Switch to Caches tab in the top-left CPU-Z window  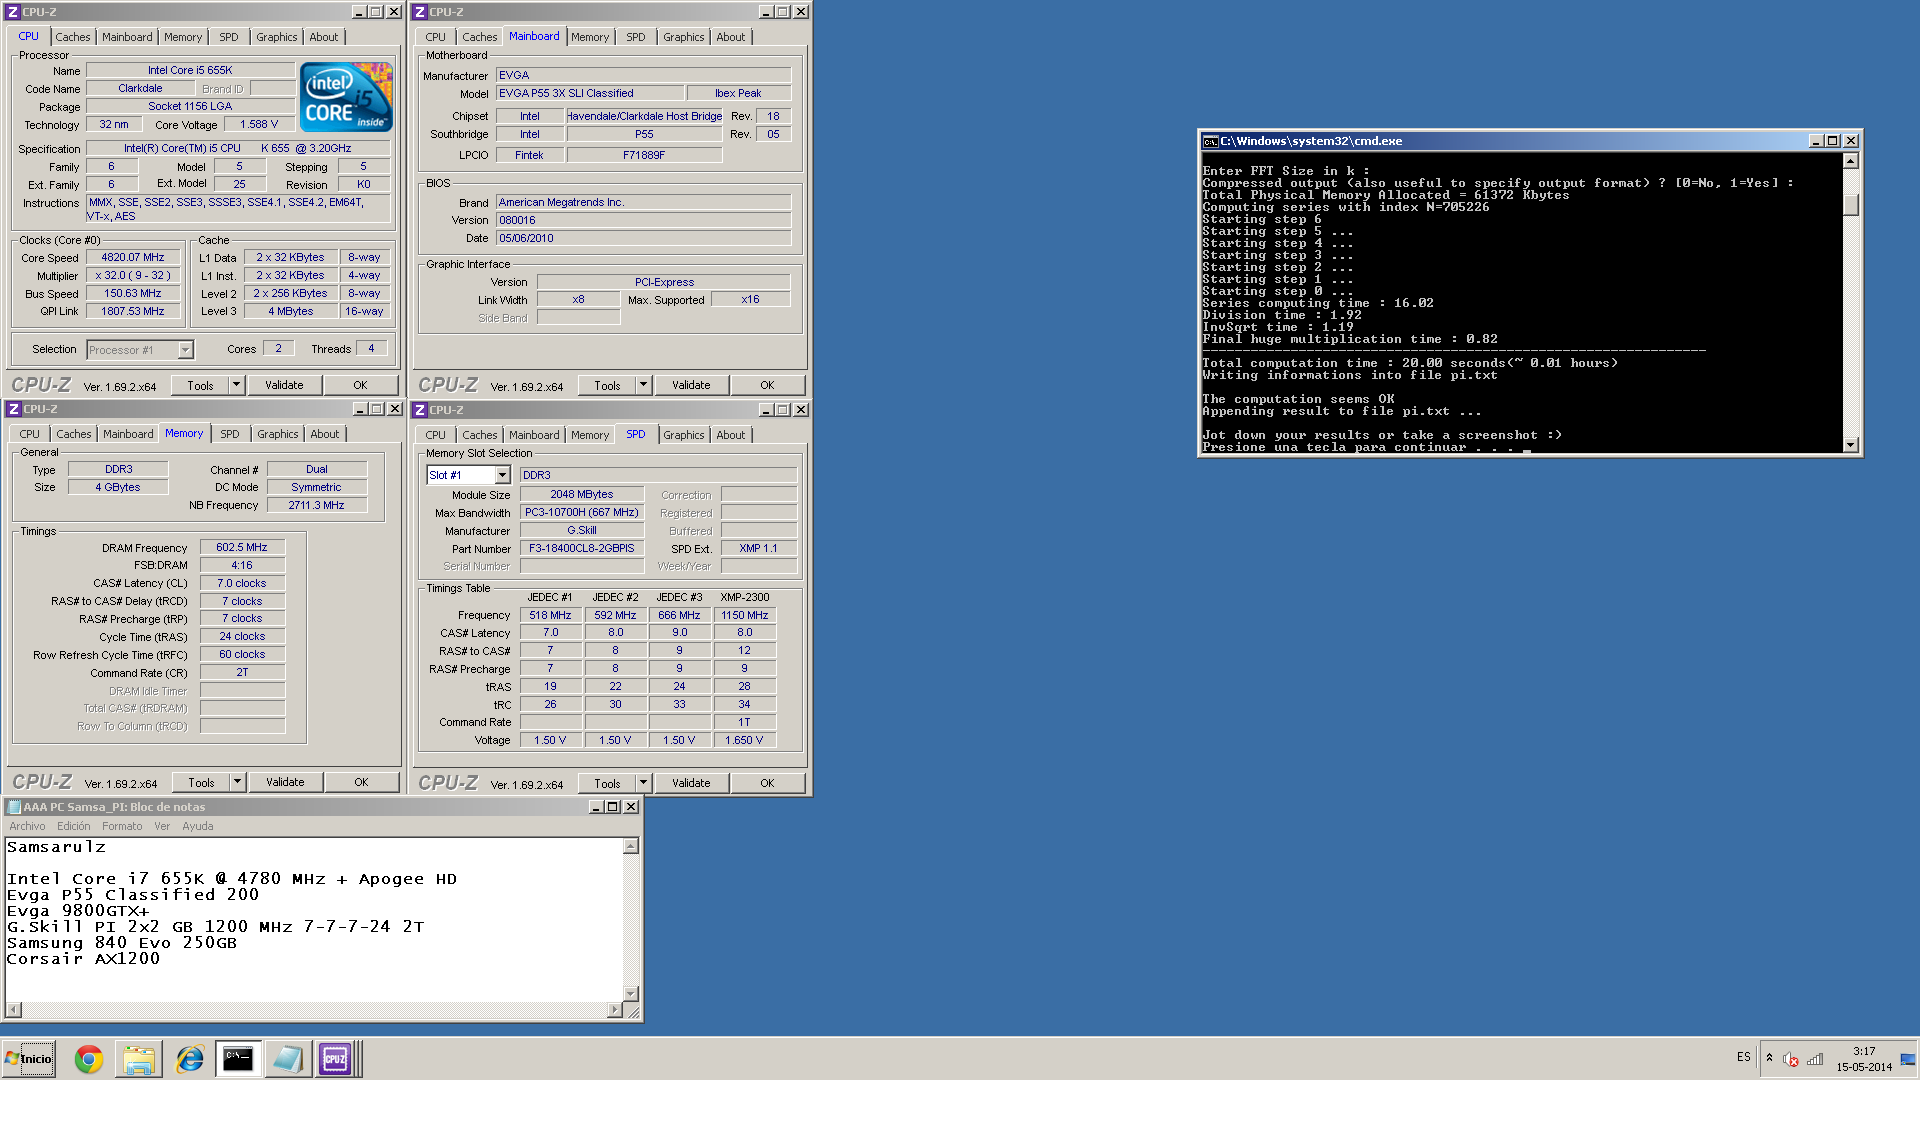73,37
